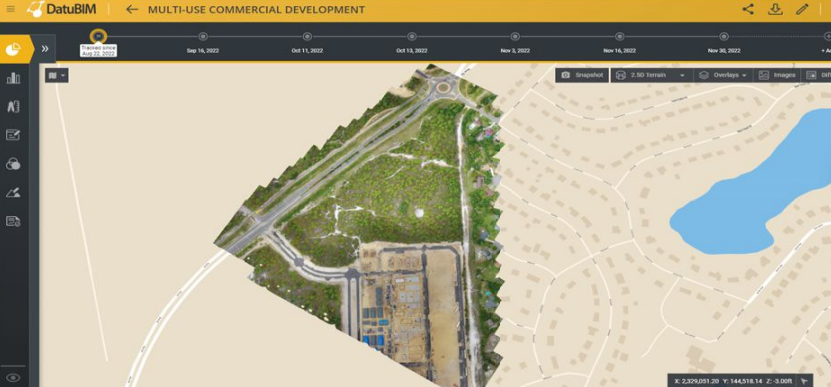Go back using the left arrow
831x387 pixels.
[x=132, y=10]
